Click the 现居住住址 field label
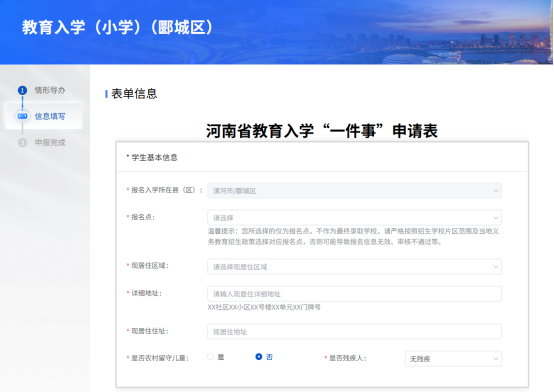The height and width of the screenshot is (392, 554). pyautogui.click(x=150, y=331)
